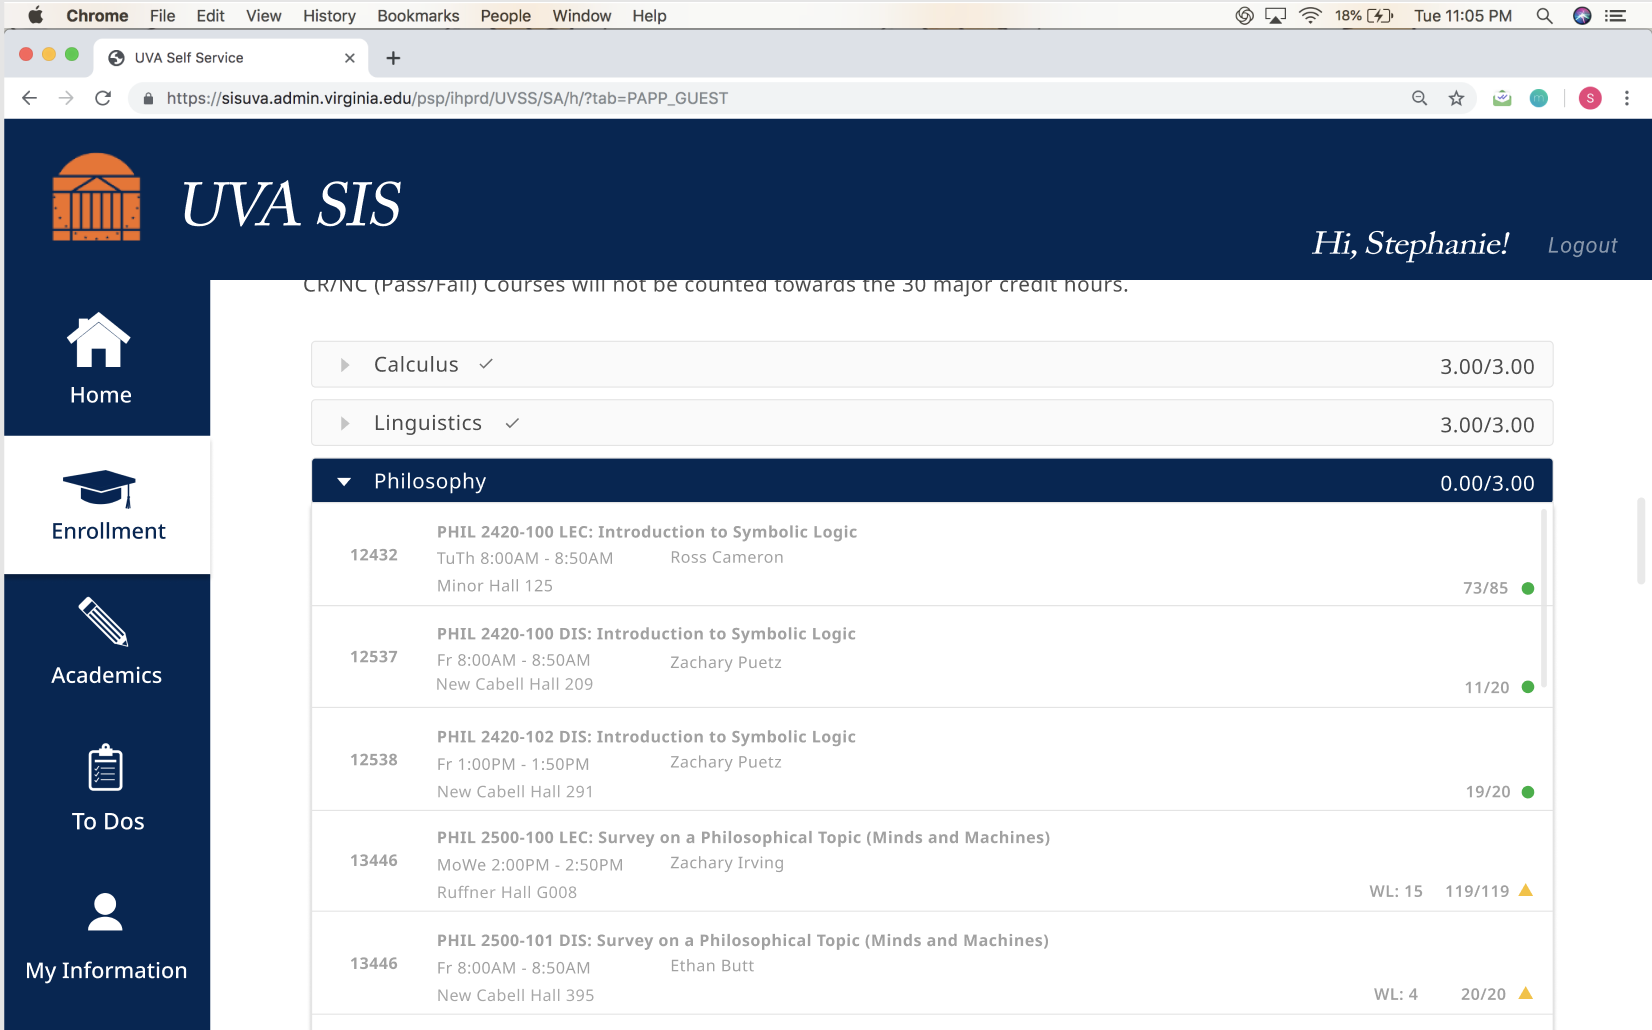1652x1030 pixels.
Task: Click the clock Tue 11:05 PM
Action: (1463, 16)
